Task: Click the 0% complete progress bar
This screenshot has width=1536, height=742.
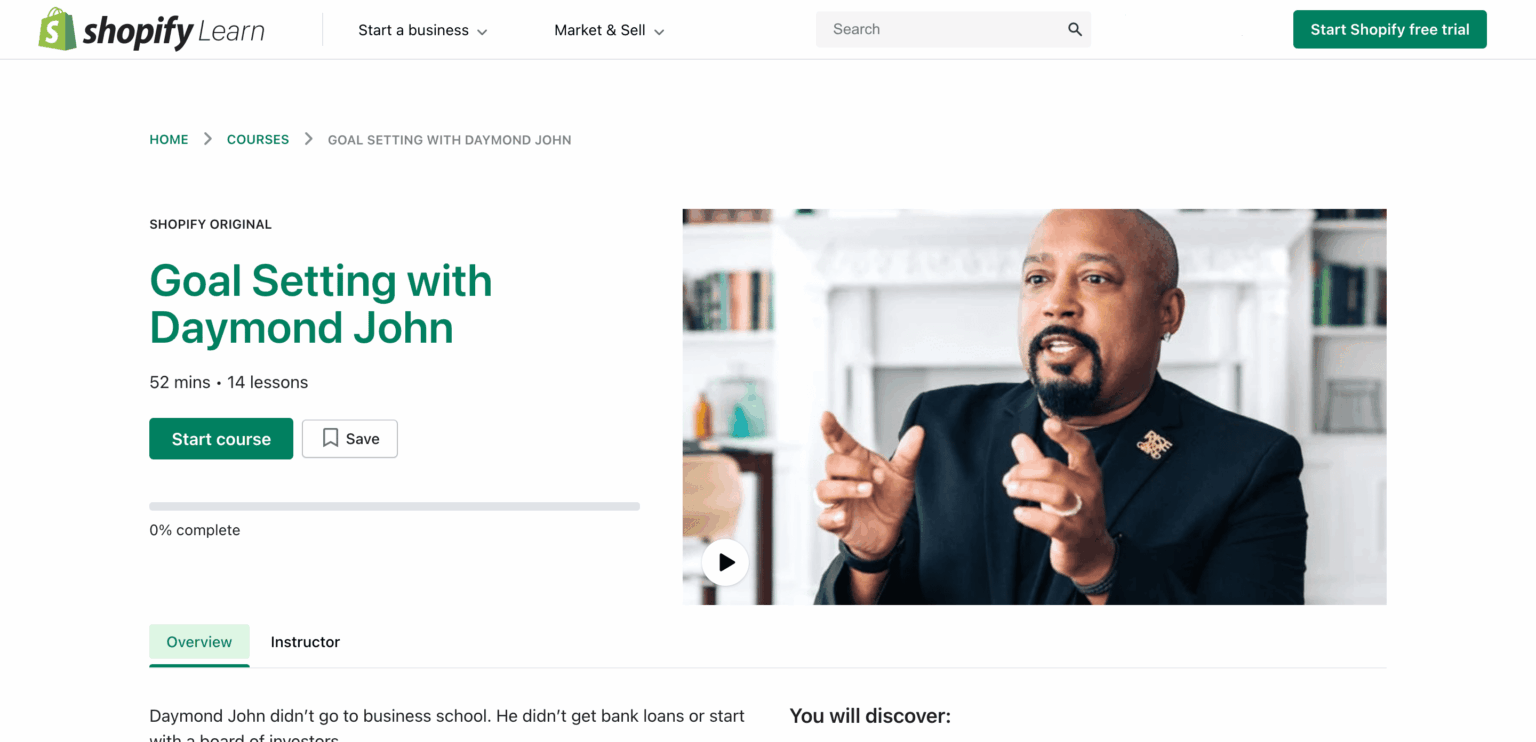Action: point(394,506)
